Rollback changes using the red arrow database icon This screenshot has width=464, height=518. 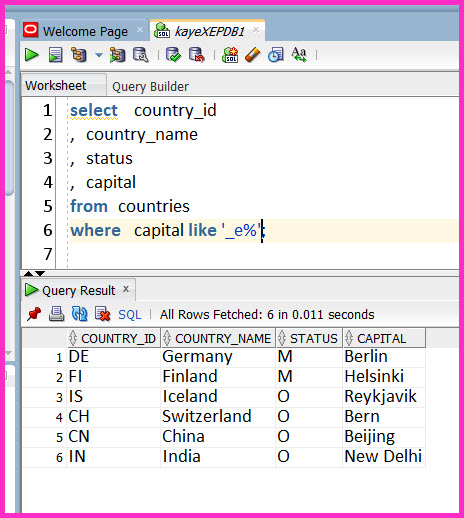point(197,55)
